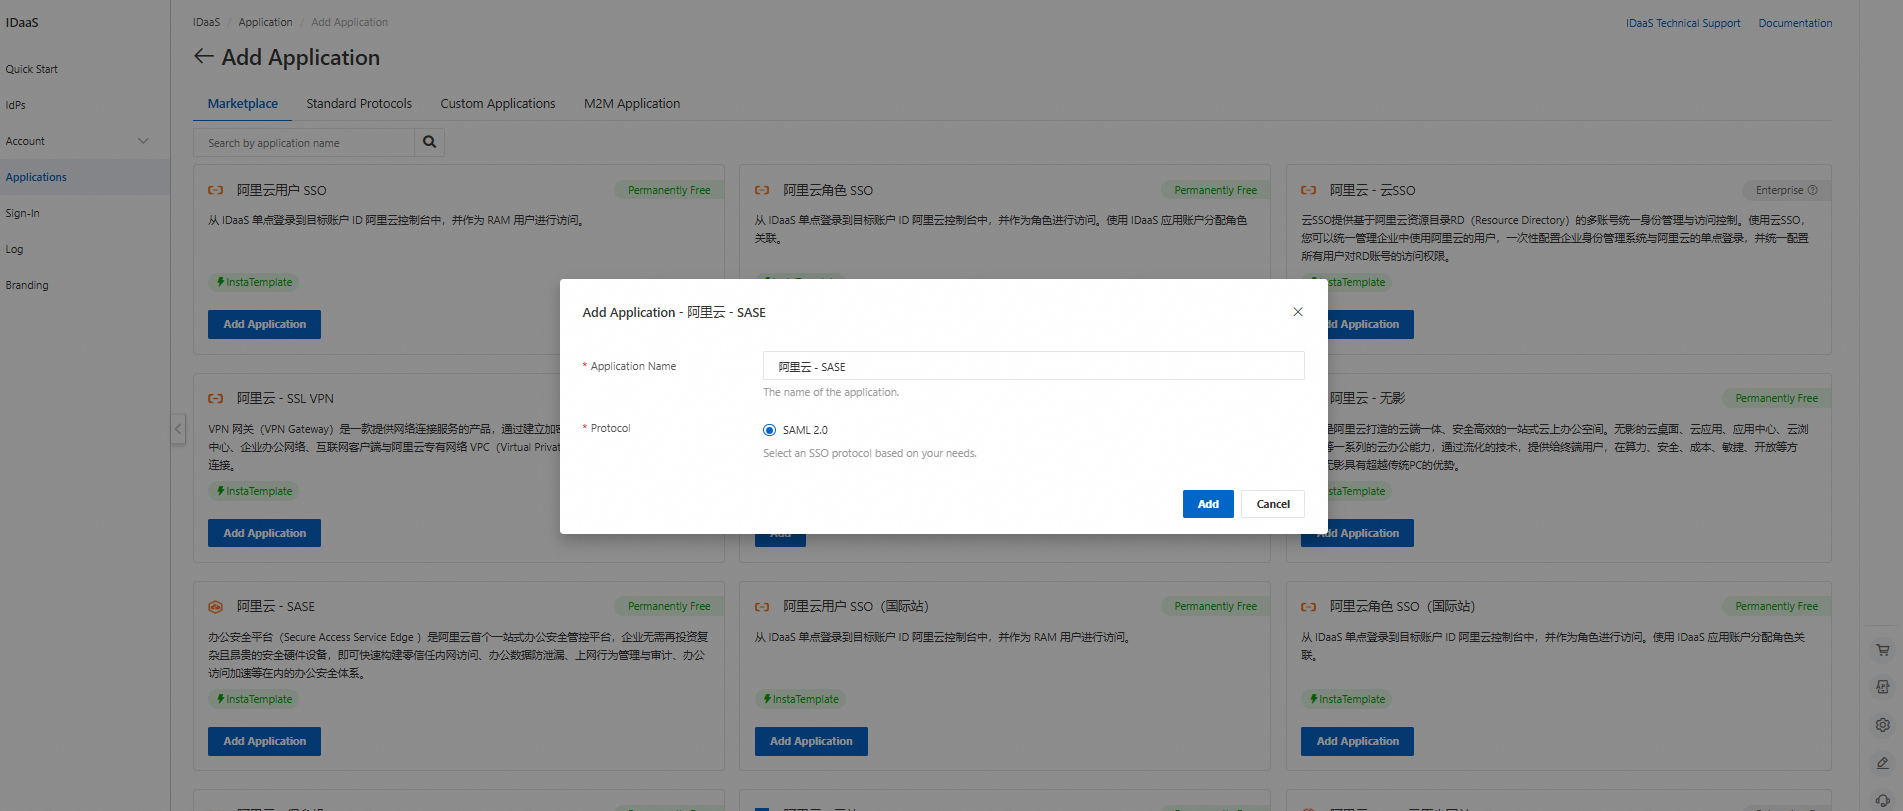Click the search by application name field
The height and width of the screenshot is (811, 1903).
pos(304,143)
